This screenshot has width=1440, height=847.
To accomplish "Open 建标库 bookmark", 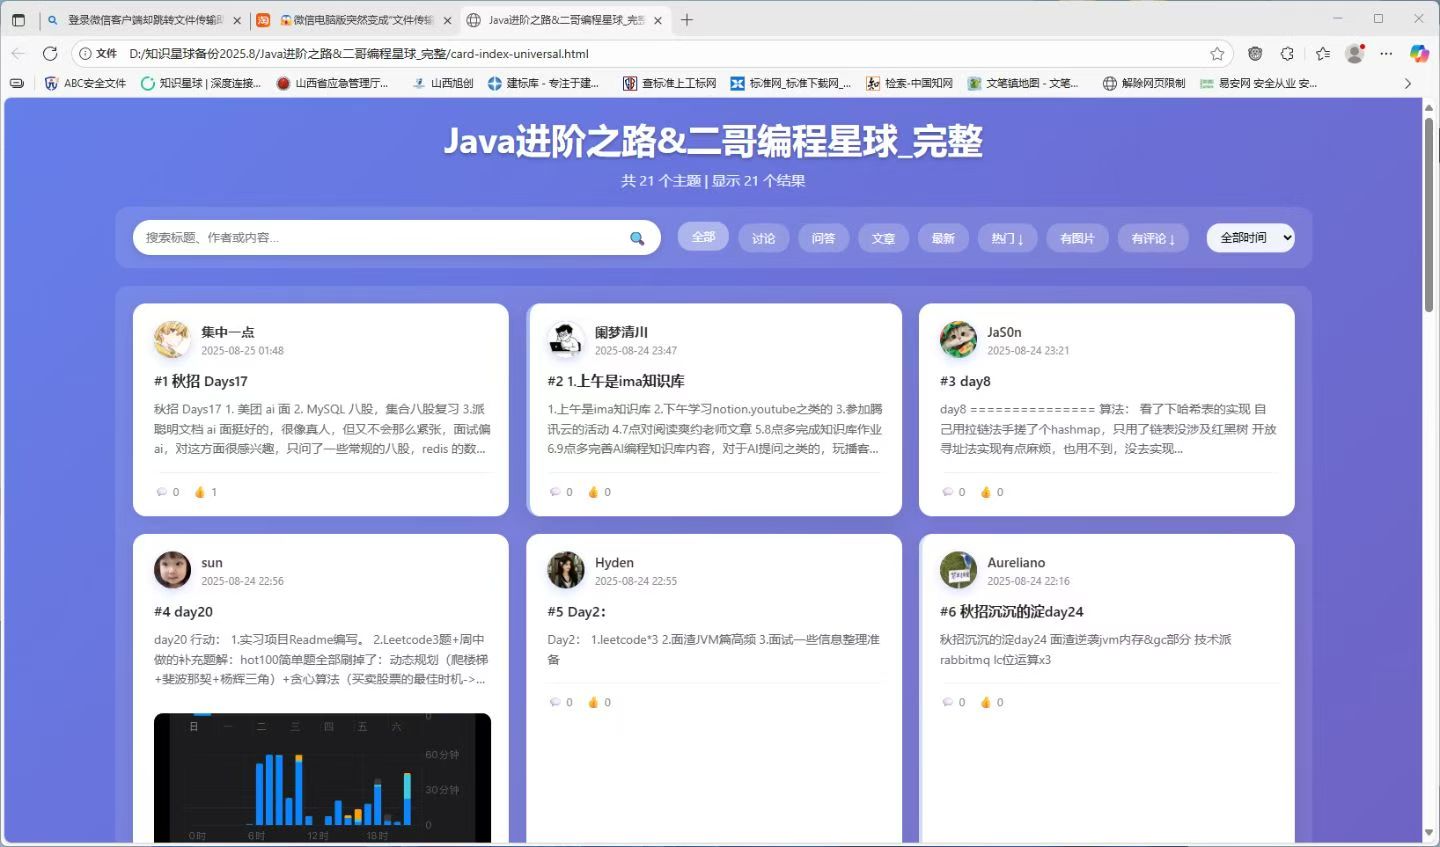I will (543, 84).
